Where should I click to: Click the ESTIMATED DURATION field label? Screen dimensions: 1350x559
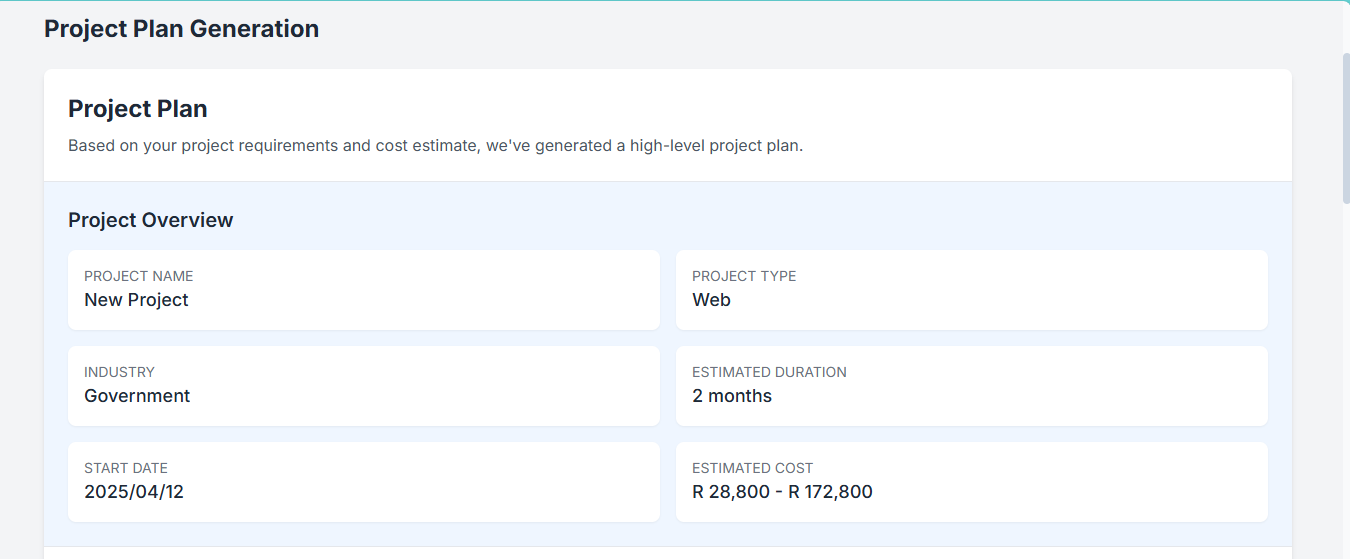[x=769, y=372]
